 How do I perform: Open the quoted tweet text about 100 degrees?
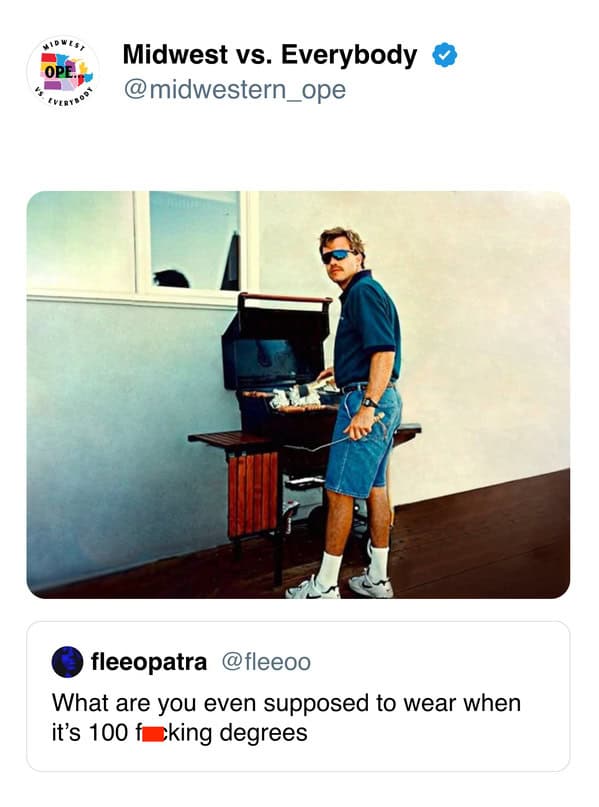coord(286,717)
